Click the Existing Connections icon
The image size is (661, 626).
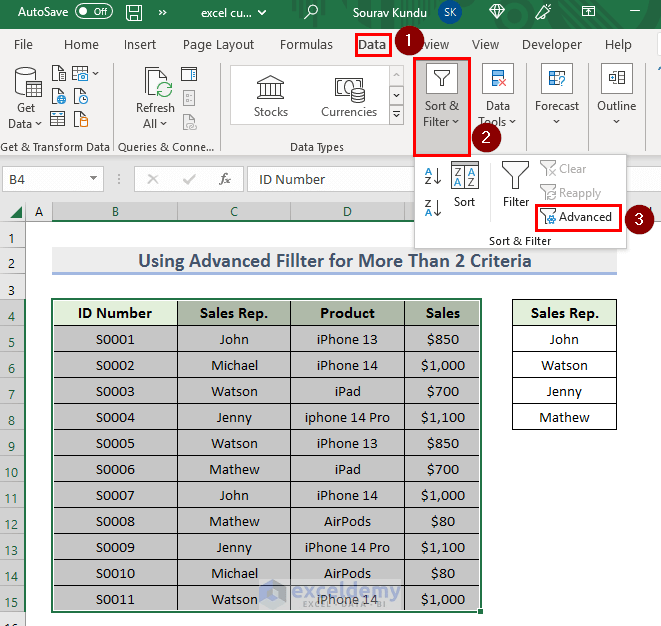(81, 119)
